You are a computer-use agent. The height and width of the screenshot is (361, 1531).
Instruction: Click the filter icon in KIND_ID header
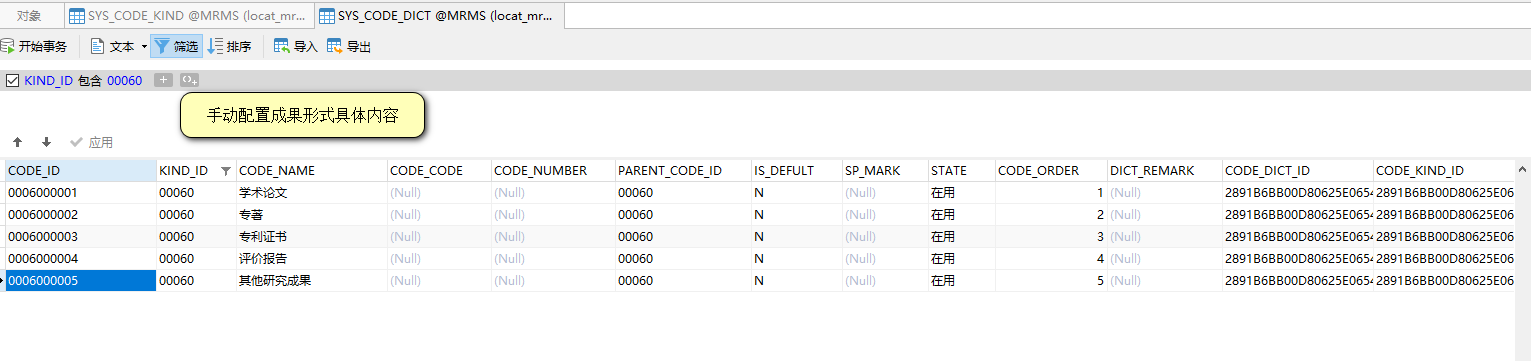[225, 171]
